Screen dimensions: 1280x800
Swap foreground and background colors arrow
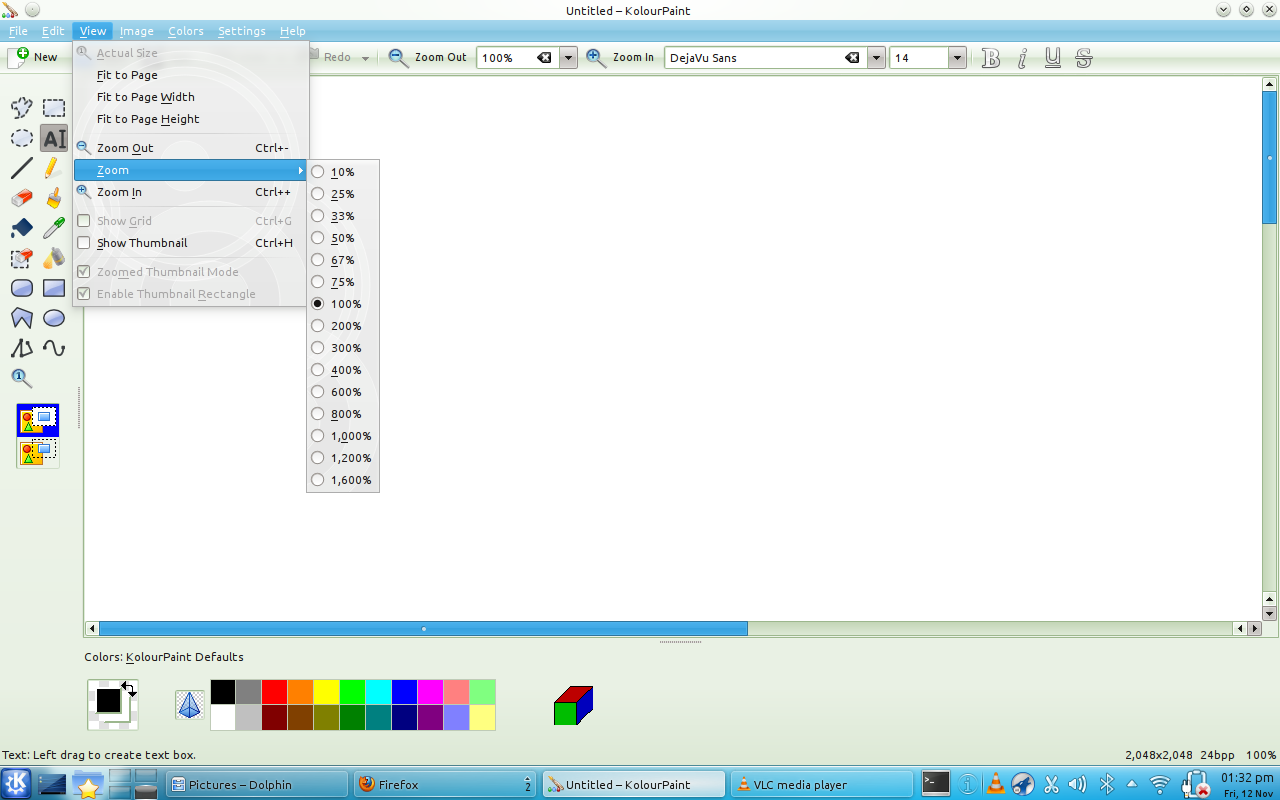(129, 688)
